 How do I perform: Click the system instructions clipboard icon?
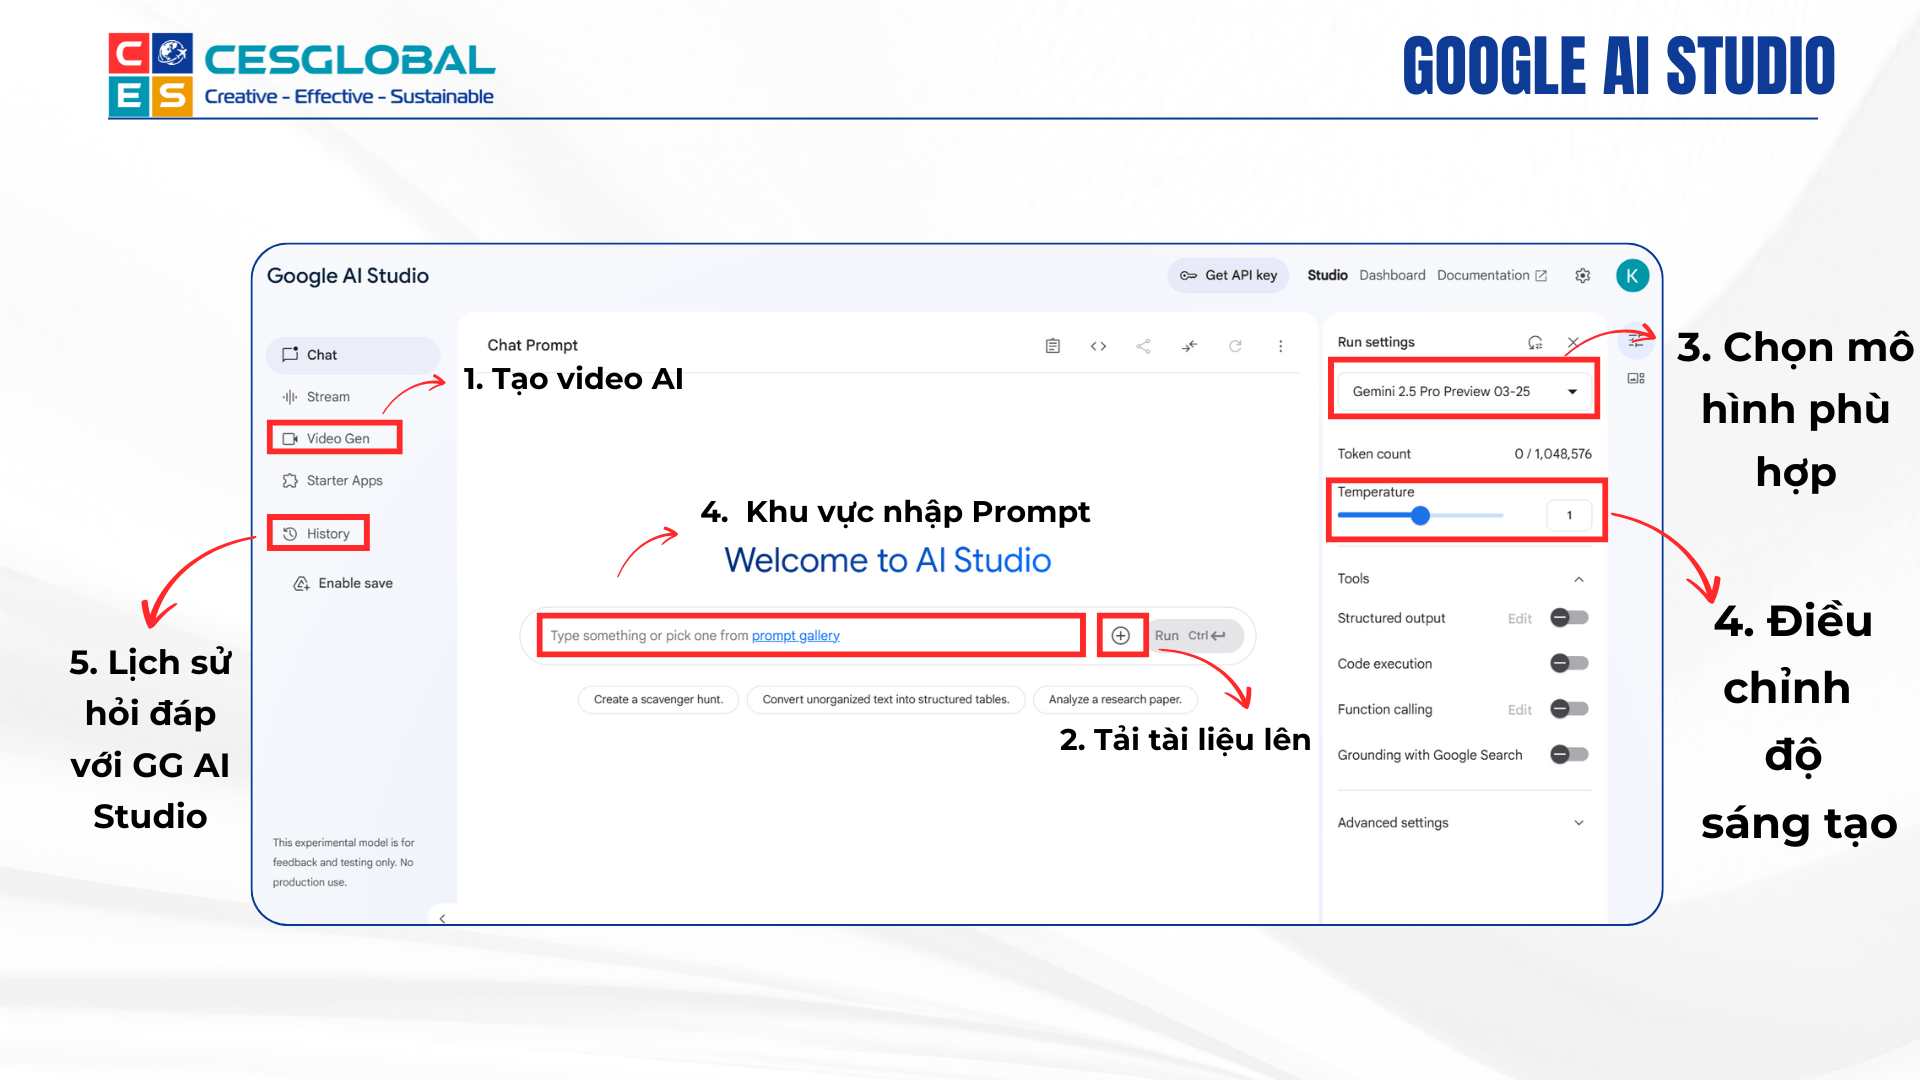click(1052, 346)
